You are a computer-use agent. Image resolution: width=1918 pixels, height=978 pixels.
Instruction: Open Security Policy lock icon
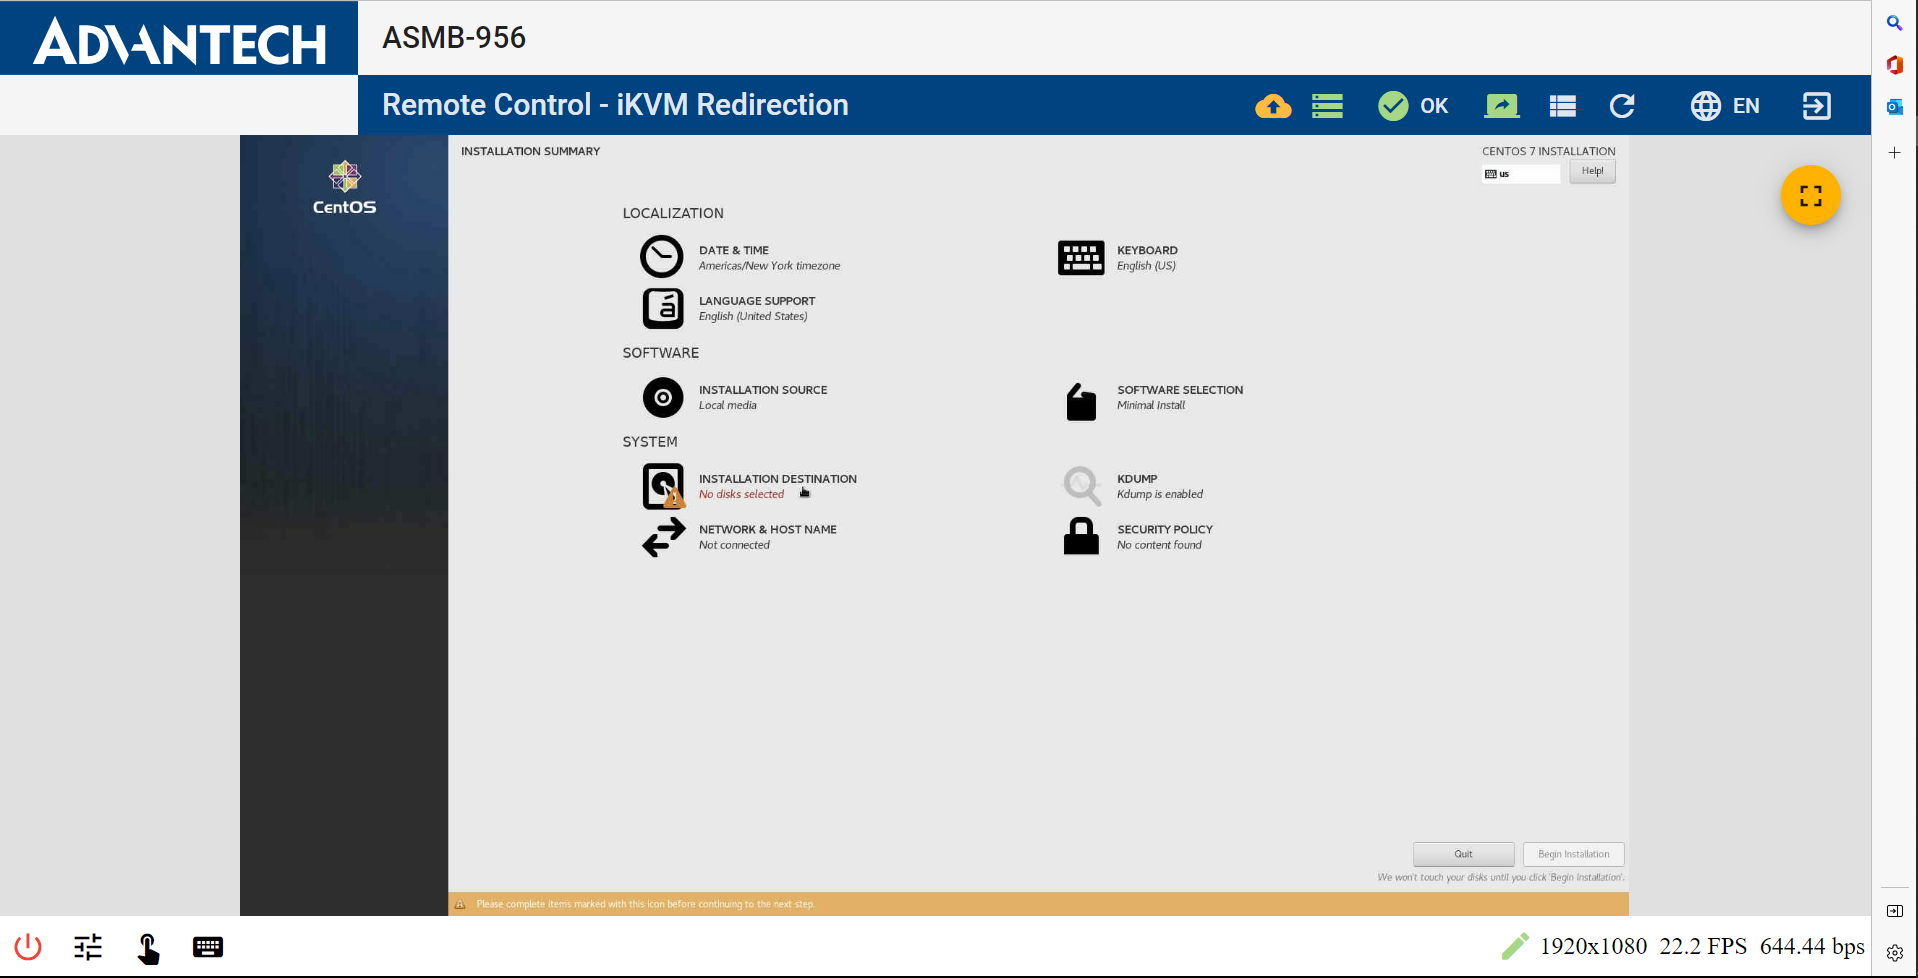(1081, 536)
